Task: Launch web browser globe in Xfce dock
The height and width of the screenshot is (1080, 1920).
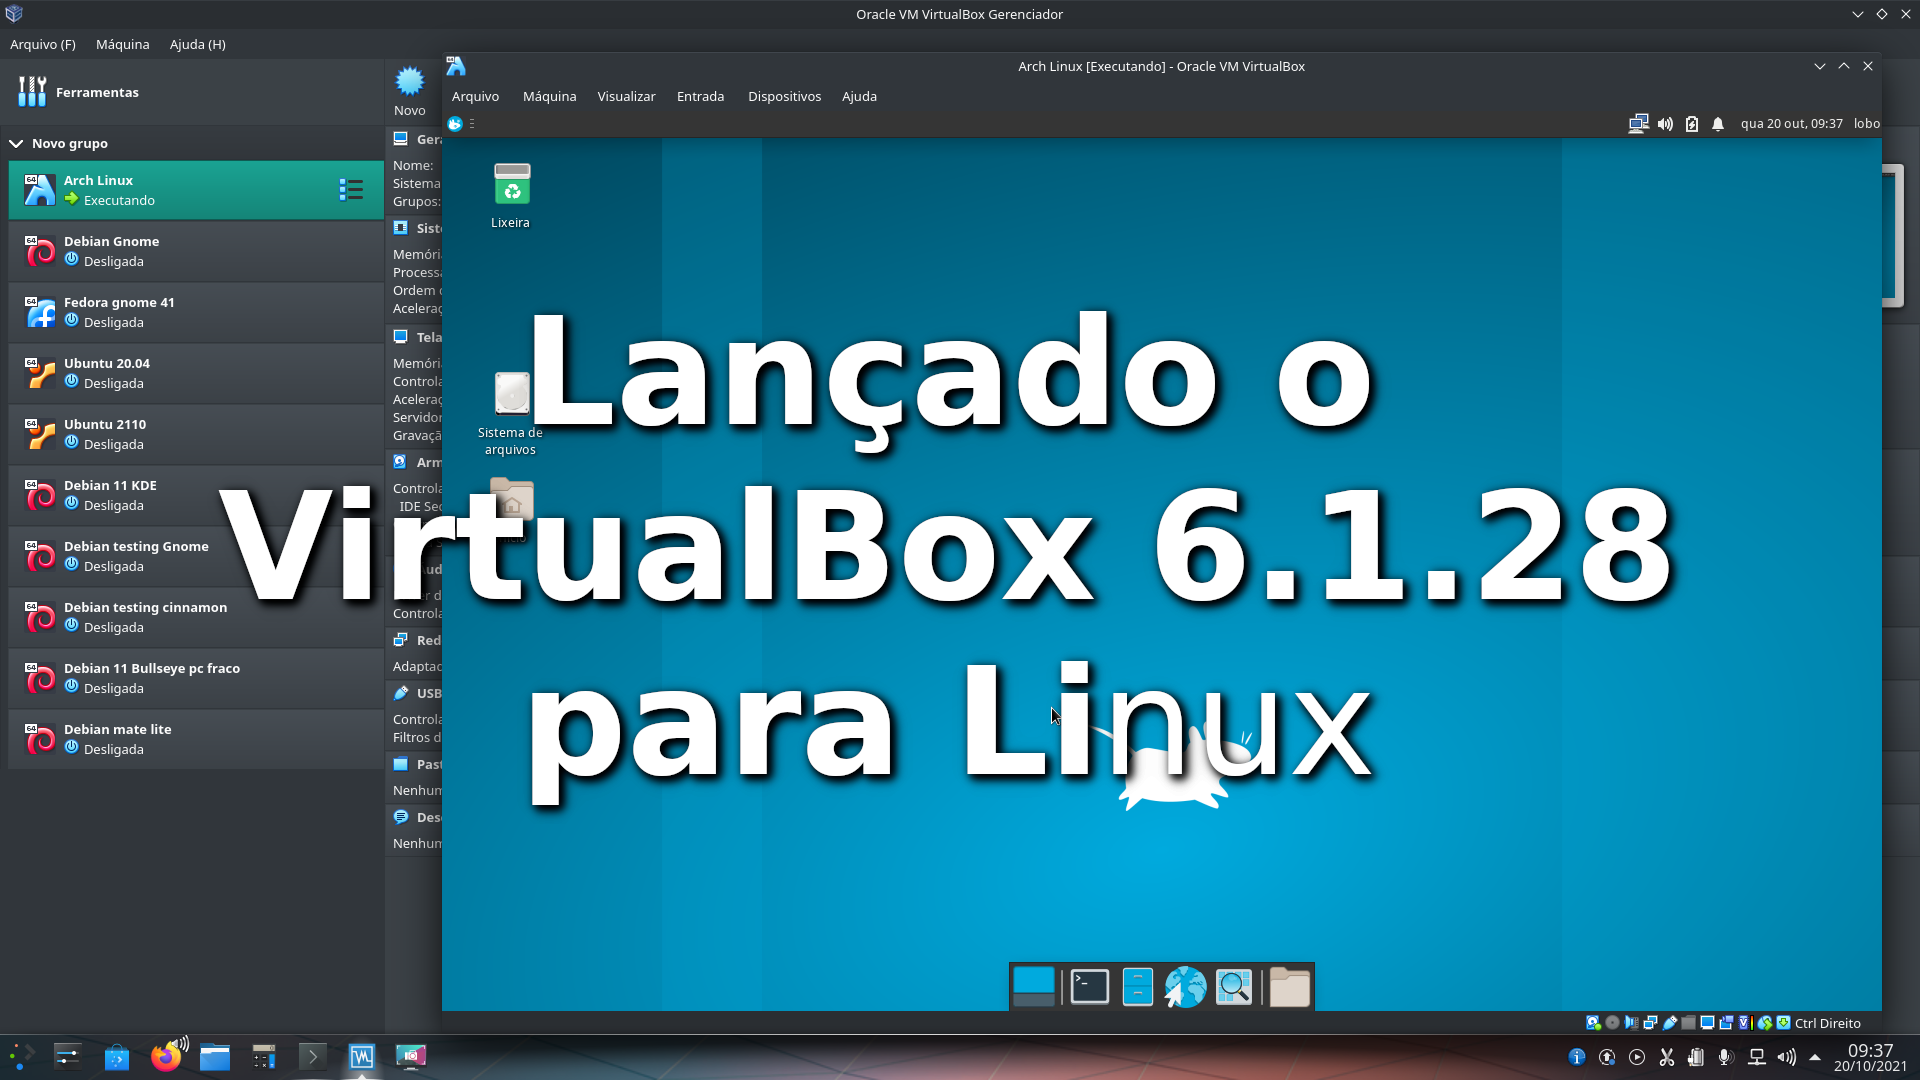Action: (1185, 987)
